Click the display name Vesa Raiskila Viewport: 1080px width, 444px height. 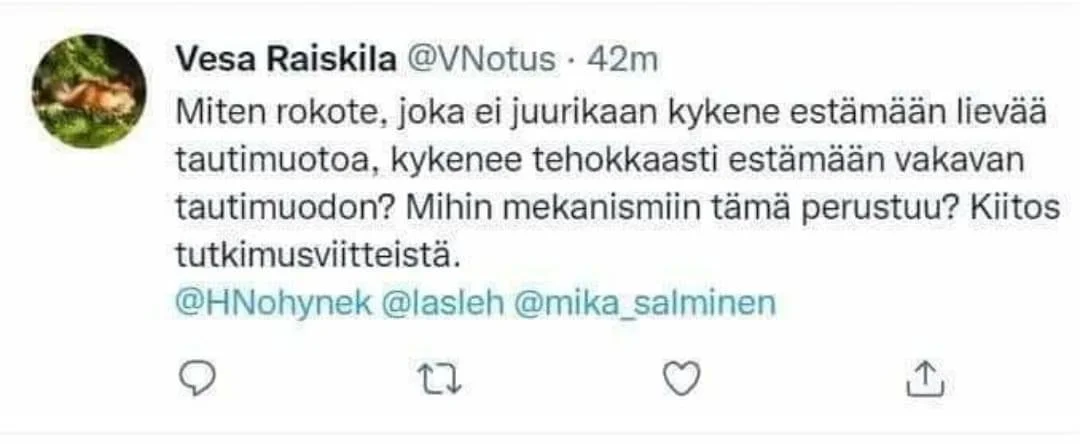(281, 59)
